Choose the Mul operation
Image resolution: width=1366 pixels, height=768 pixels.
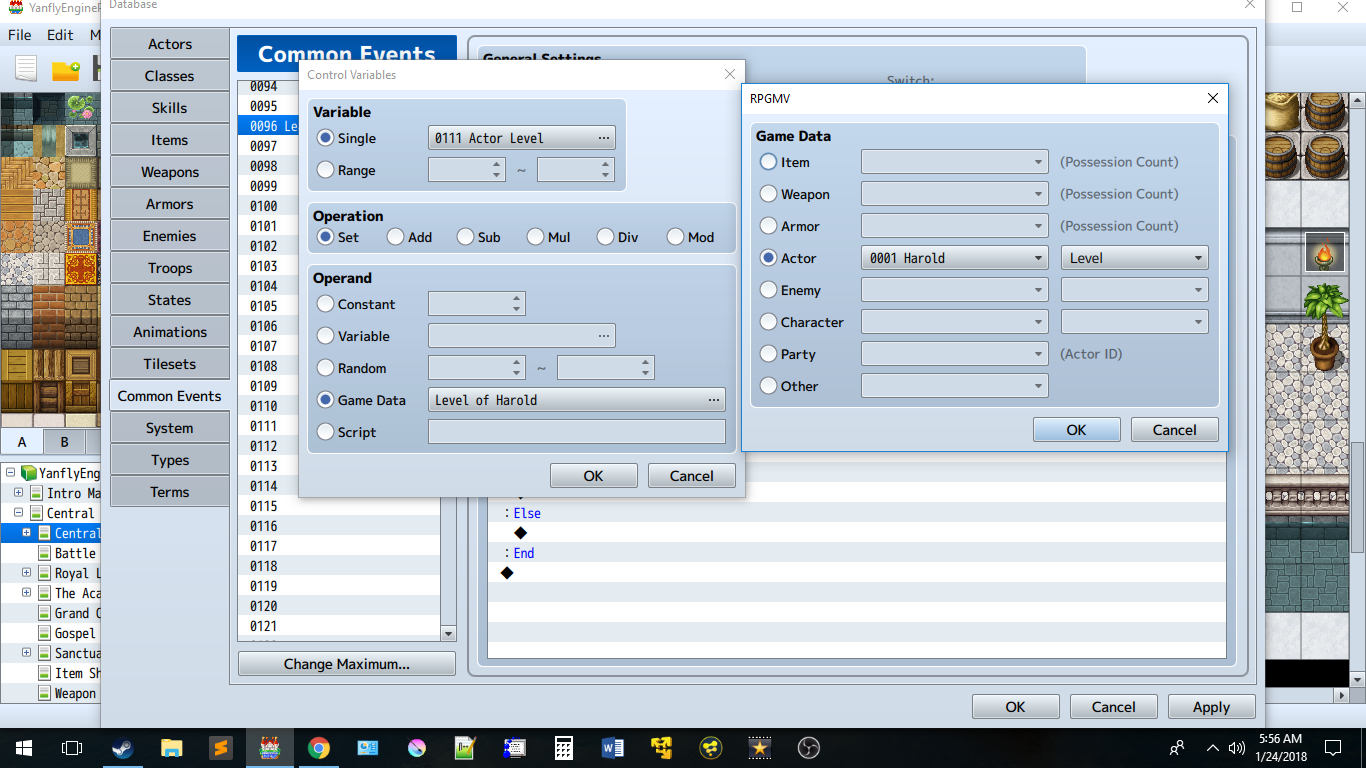point(535,237)
